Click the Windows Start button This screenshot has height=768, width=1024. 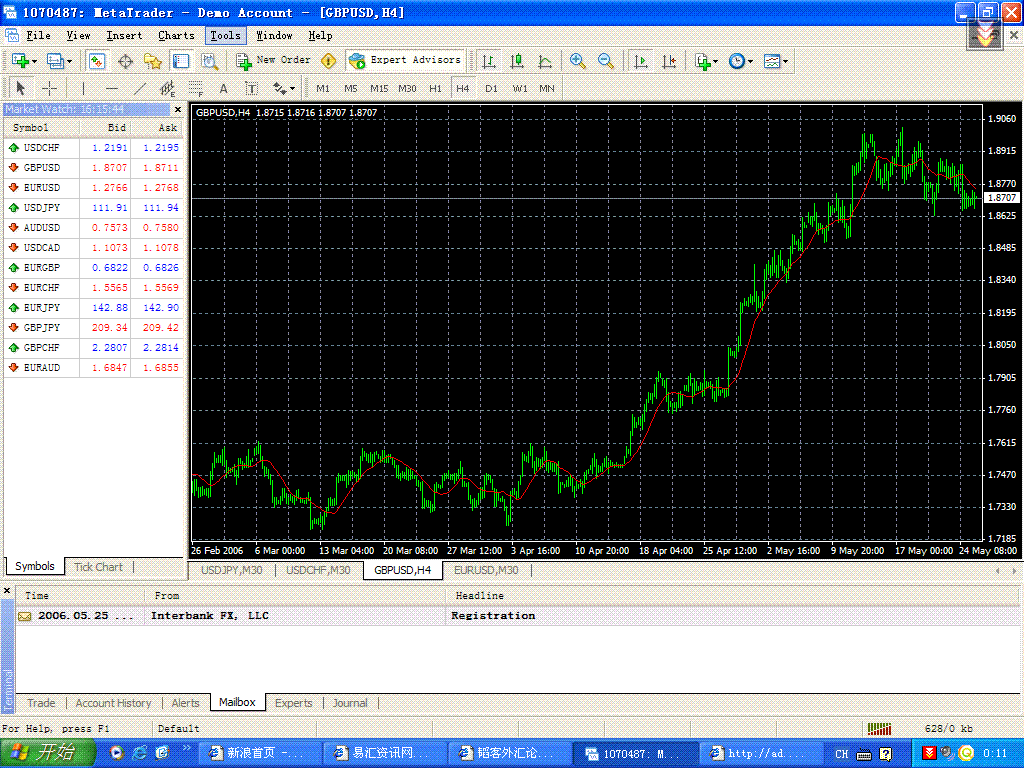[x=48, y=752]
